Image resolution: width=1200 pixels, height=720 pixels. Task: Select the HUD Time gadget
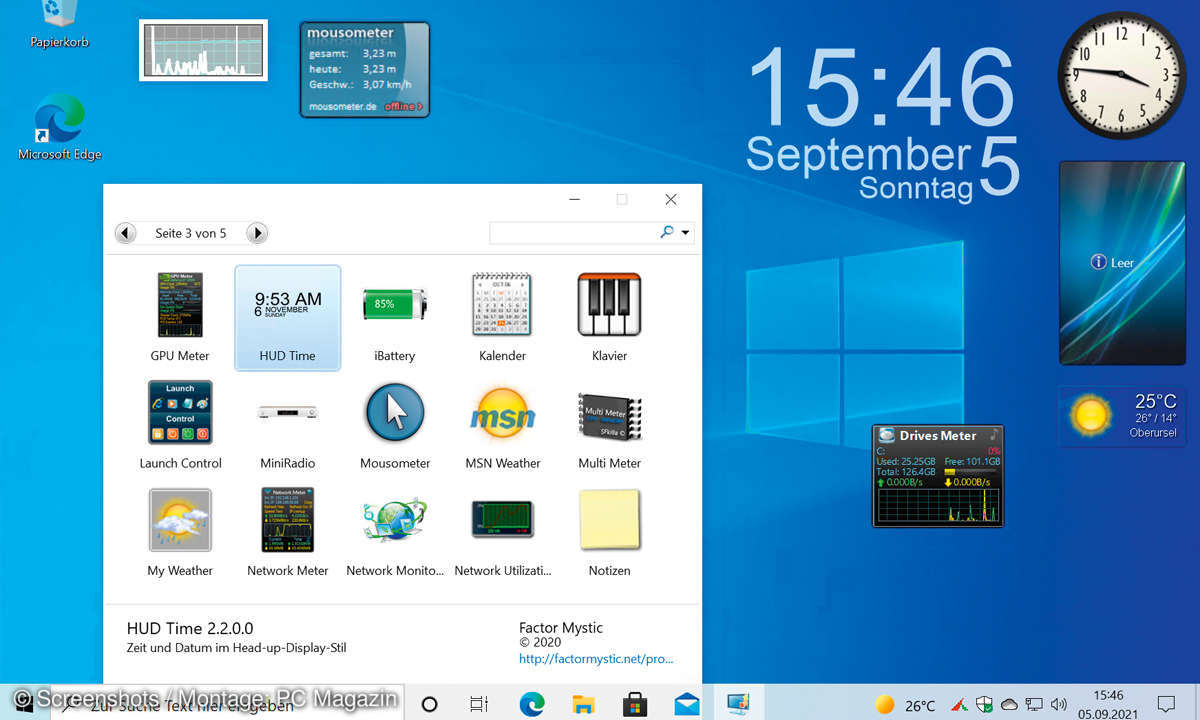[x=287, y=317]
